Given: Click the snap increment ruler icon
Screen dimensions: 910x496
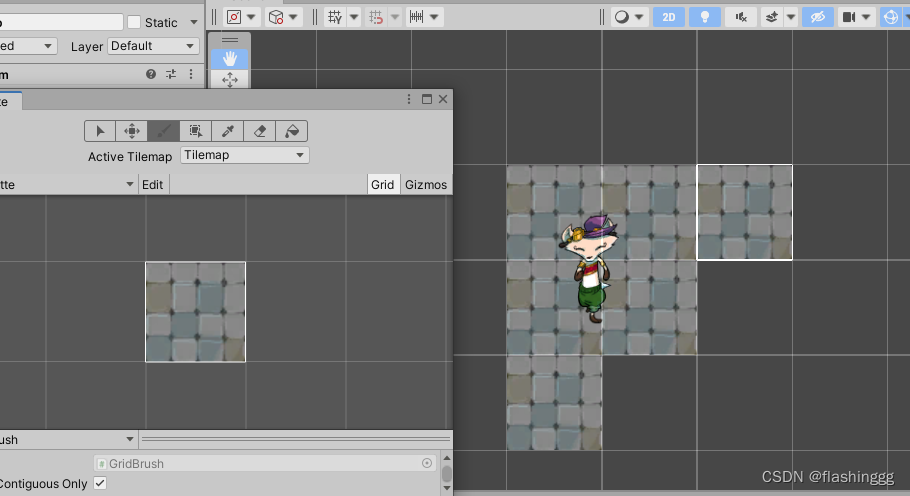Looking at the screenshot, I should (417, 17).
